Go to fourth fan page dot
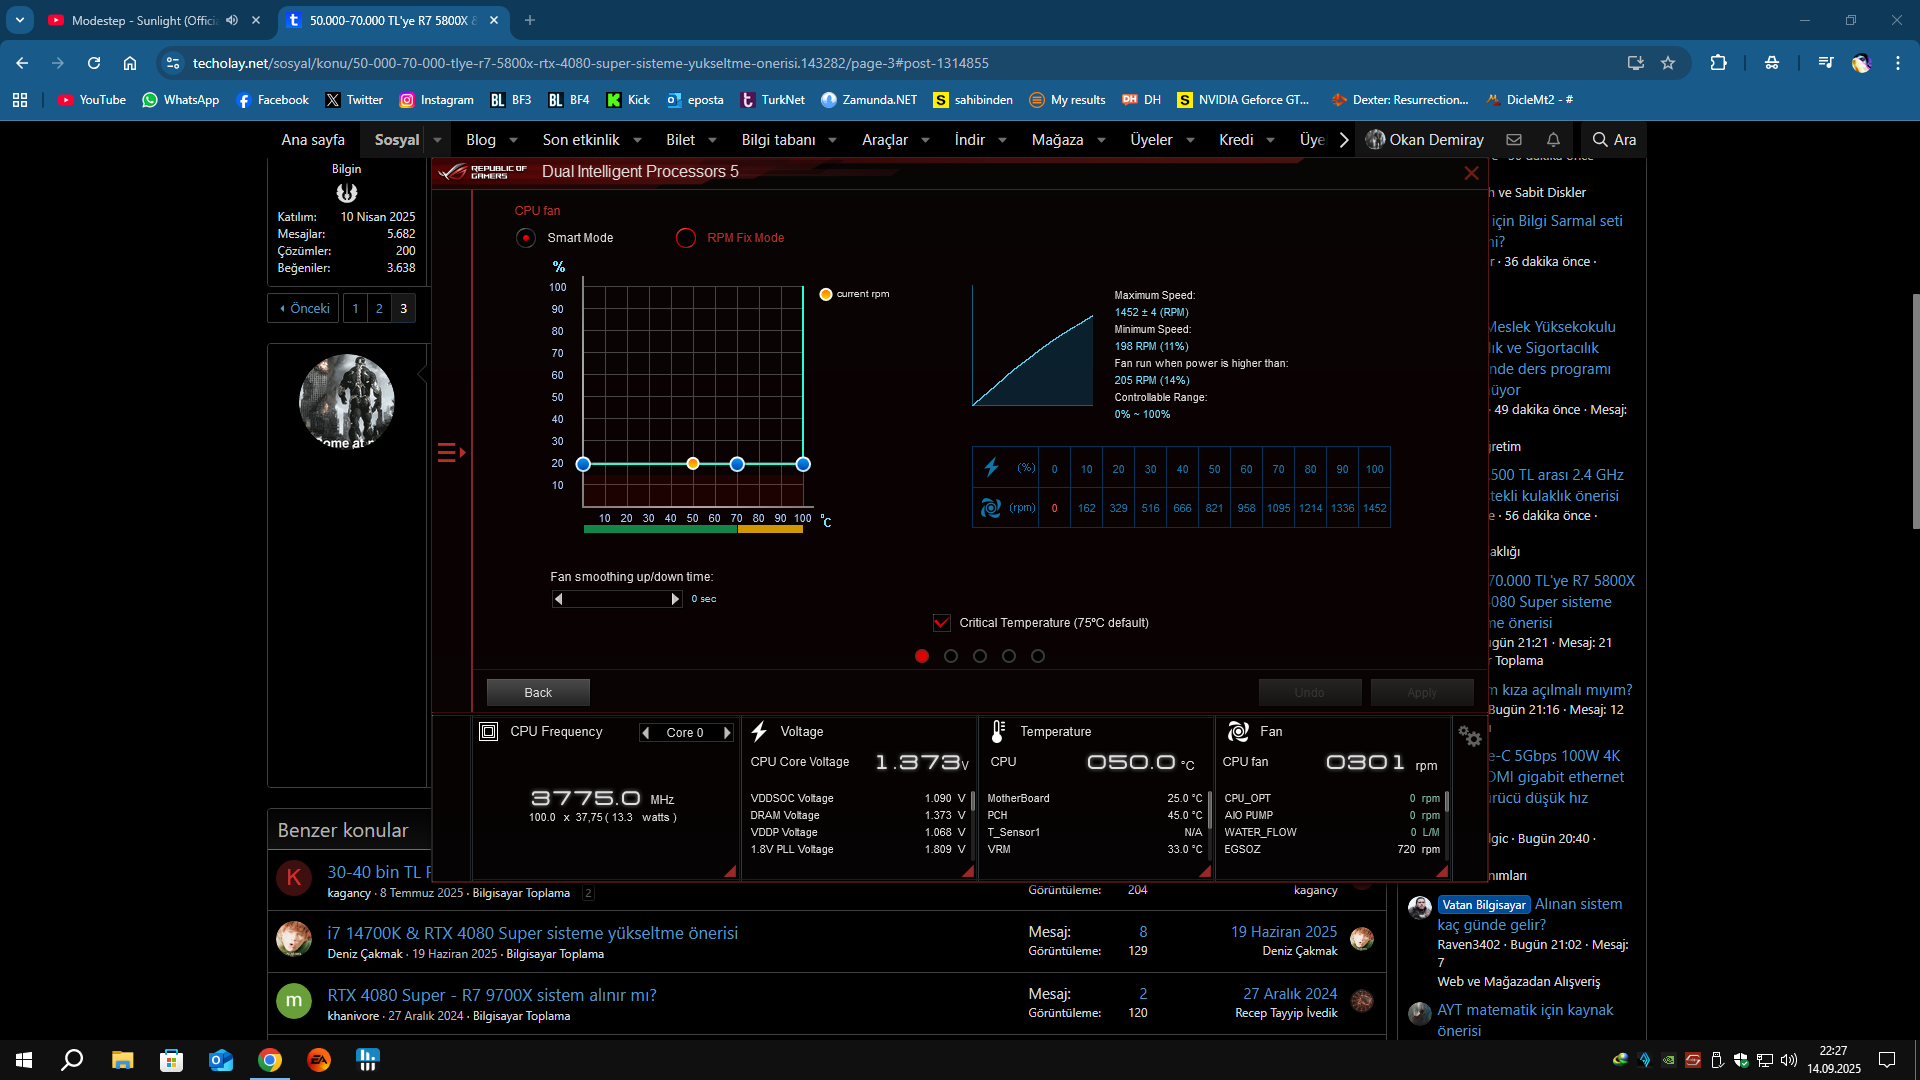1920x1080 pixels. 1009,656
